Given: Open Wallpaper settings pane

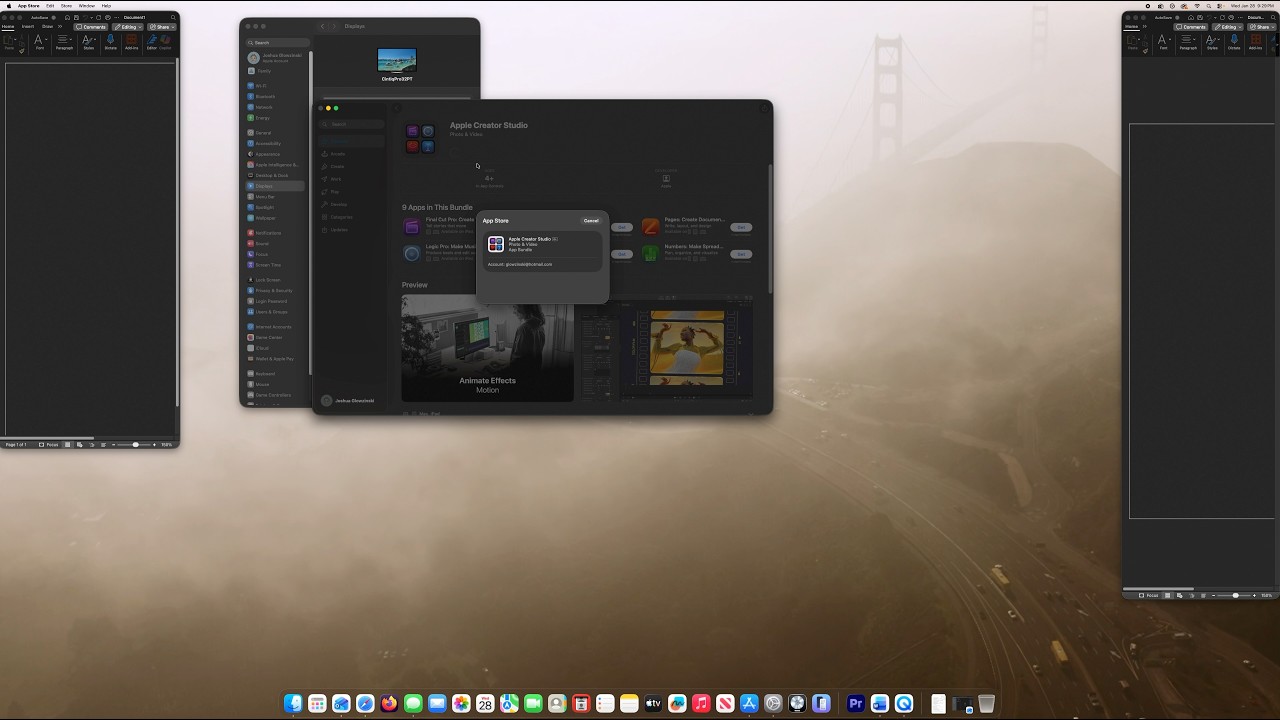Looking at the screenshot, I should [277, 218].
